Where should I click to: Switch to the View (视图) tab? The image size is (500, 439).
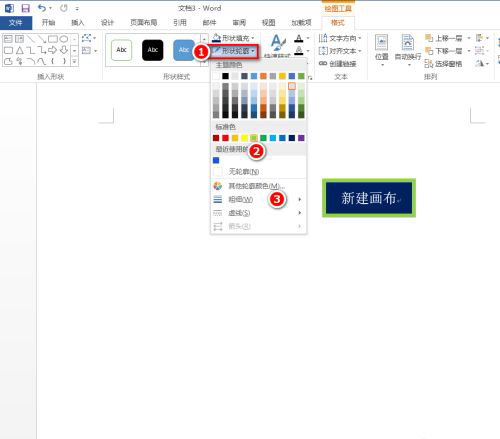tap(268, 23)
